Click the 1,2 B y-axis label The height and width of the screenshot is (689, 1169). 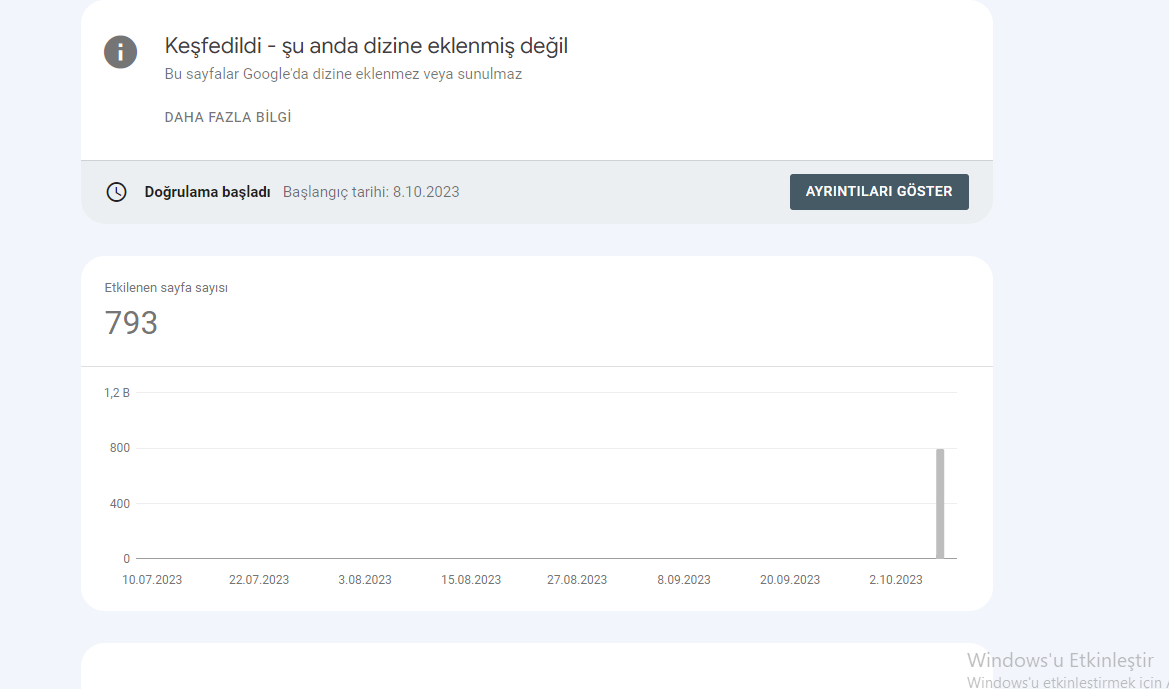coord(117,393)
